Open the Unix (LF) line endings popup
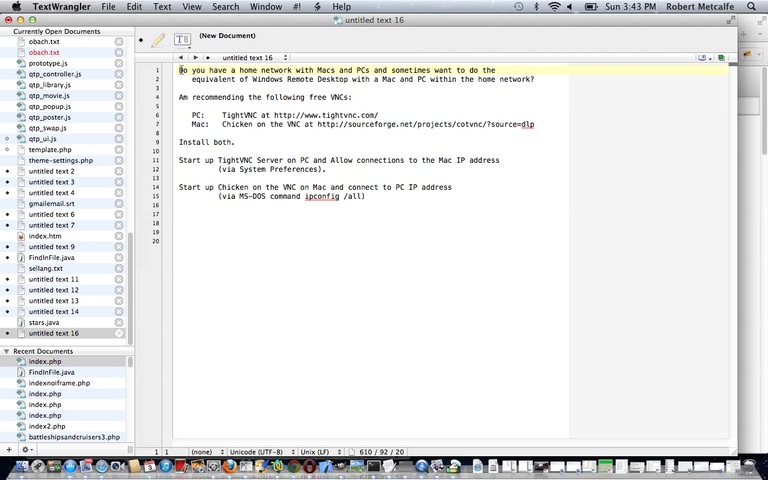Image resolution: width=768 pixels, height=480 pixels. (x=320, y=452)
